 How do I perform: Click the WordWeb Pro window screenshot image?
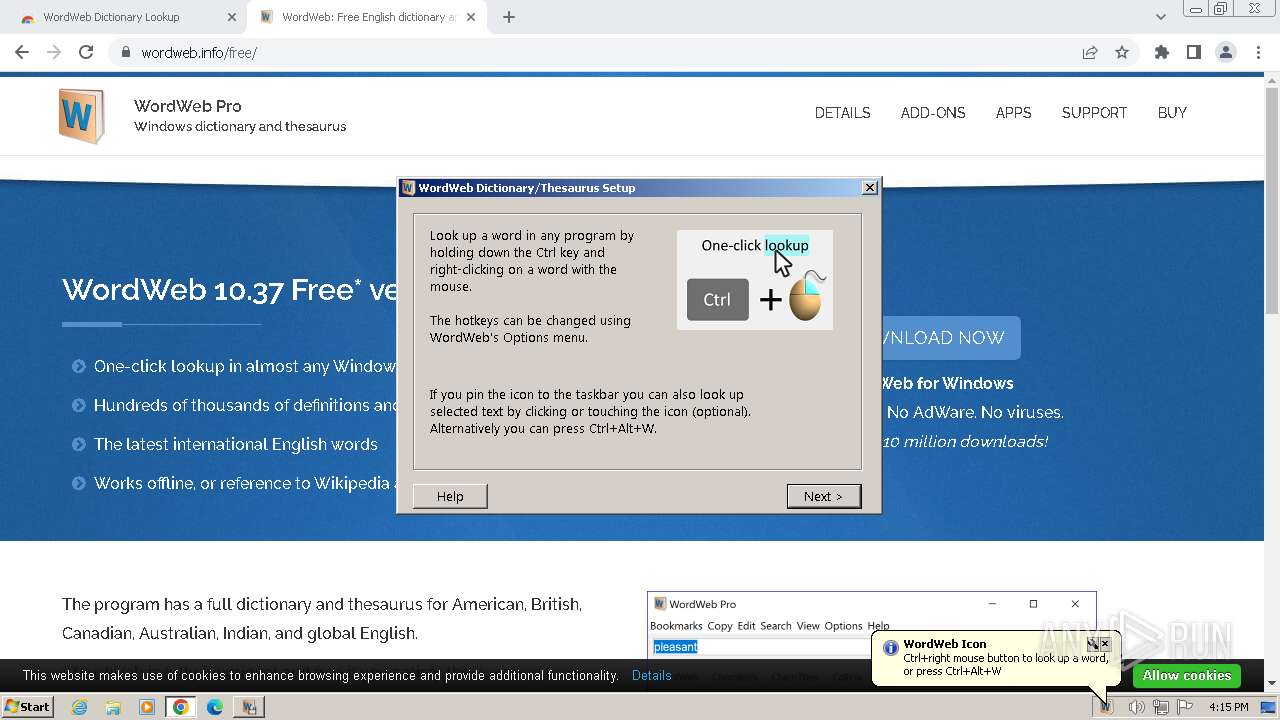point(871,625)
